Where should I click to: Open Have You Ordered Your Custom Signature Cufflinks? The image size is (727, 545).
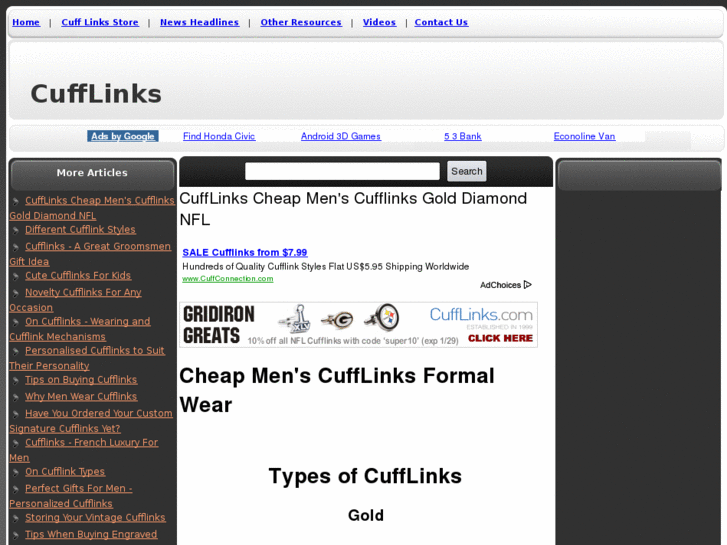point(91,421)
